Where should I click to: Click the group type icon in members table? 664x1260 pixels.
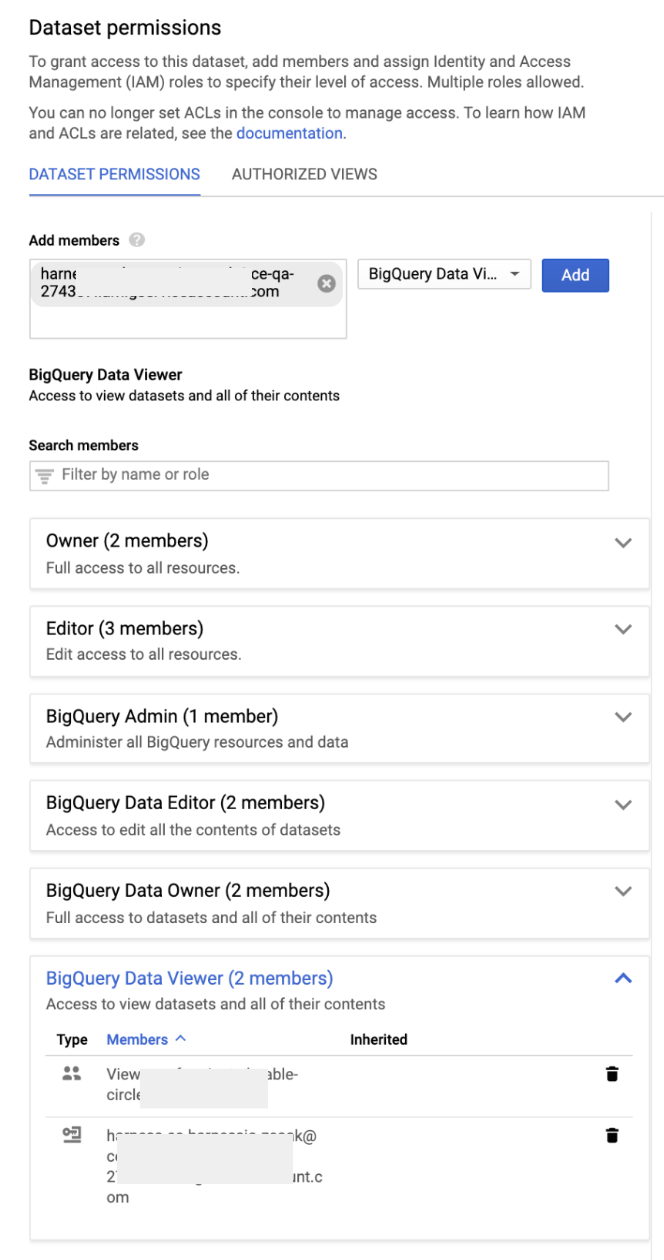(x=70, y=1073)
